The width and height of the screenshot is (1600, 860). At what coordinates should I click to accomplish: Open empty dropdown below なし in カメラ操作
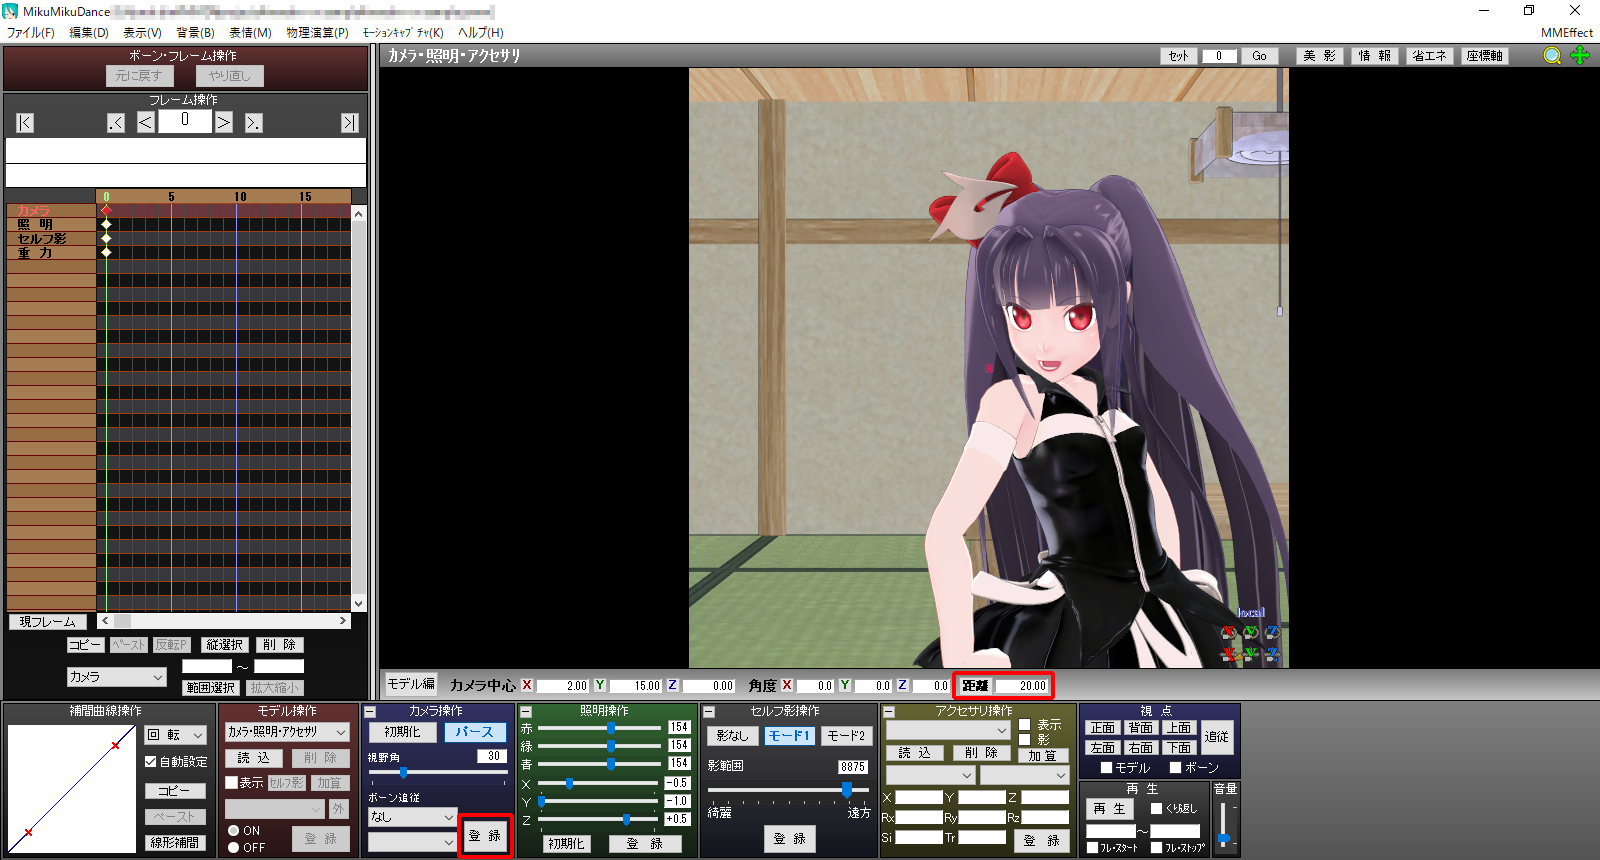(x=412, y=843)
